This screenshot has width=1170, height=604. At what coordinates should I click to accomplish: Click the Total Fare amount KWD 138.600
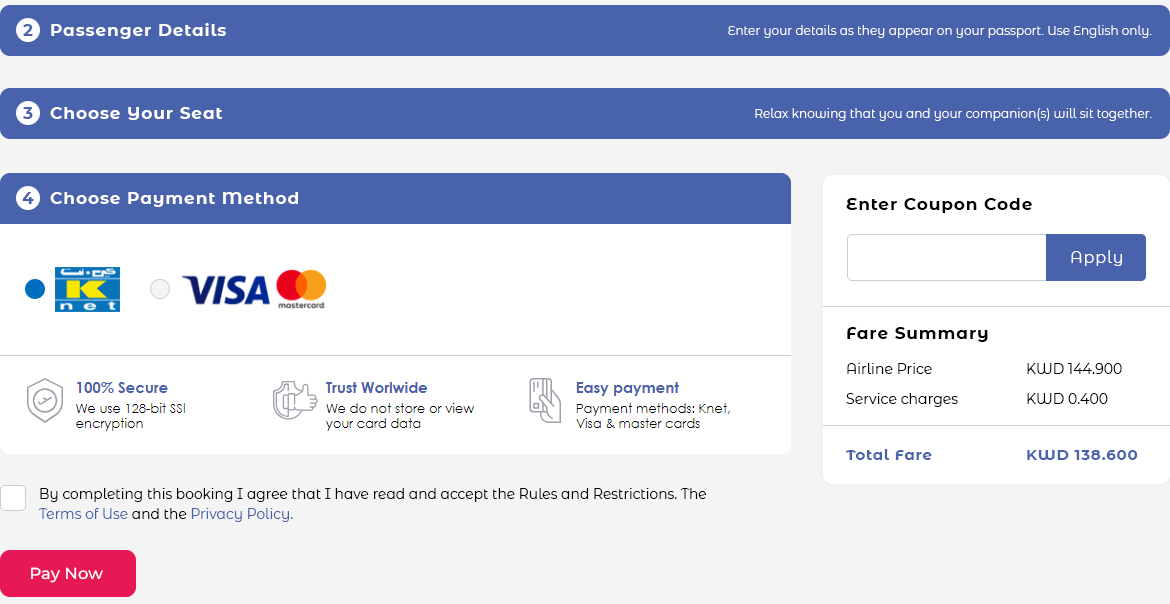click(1081, 455)
